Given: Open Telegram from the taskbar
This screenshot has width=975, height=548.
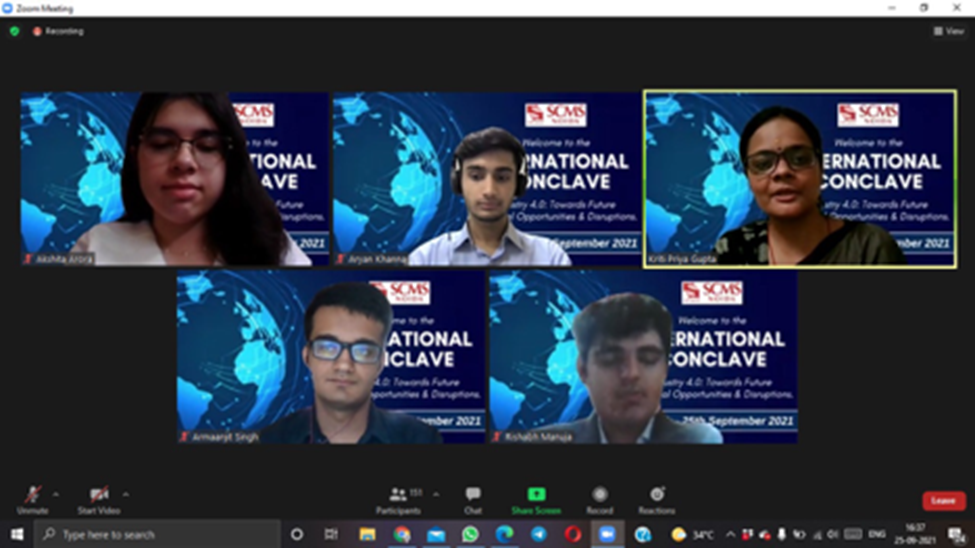Looking at the screenshot, I should click(x=539, y=535).
